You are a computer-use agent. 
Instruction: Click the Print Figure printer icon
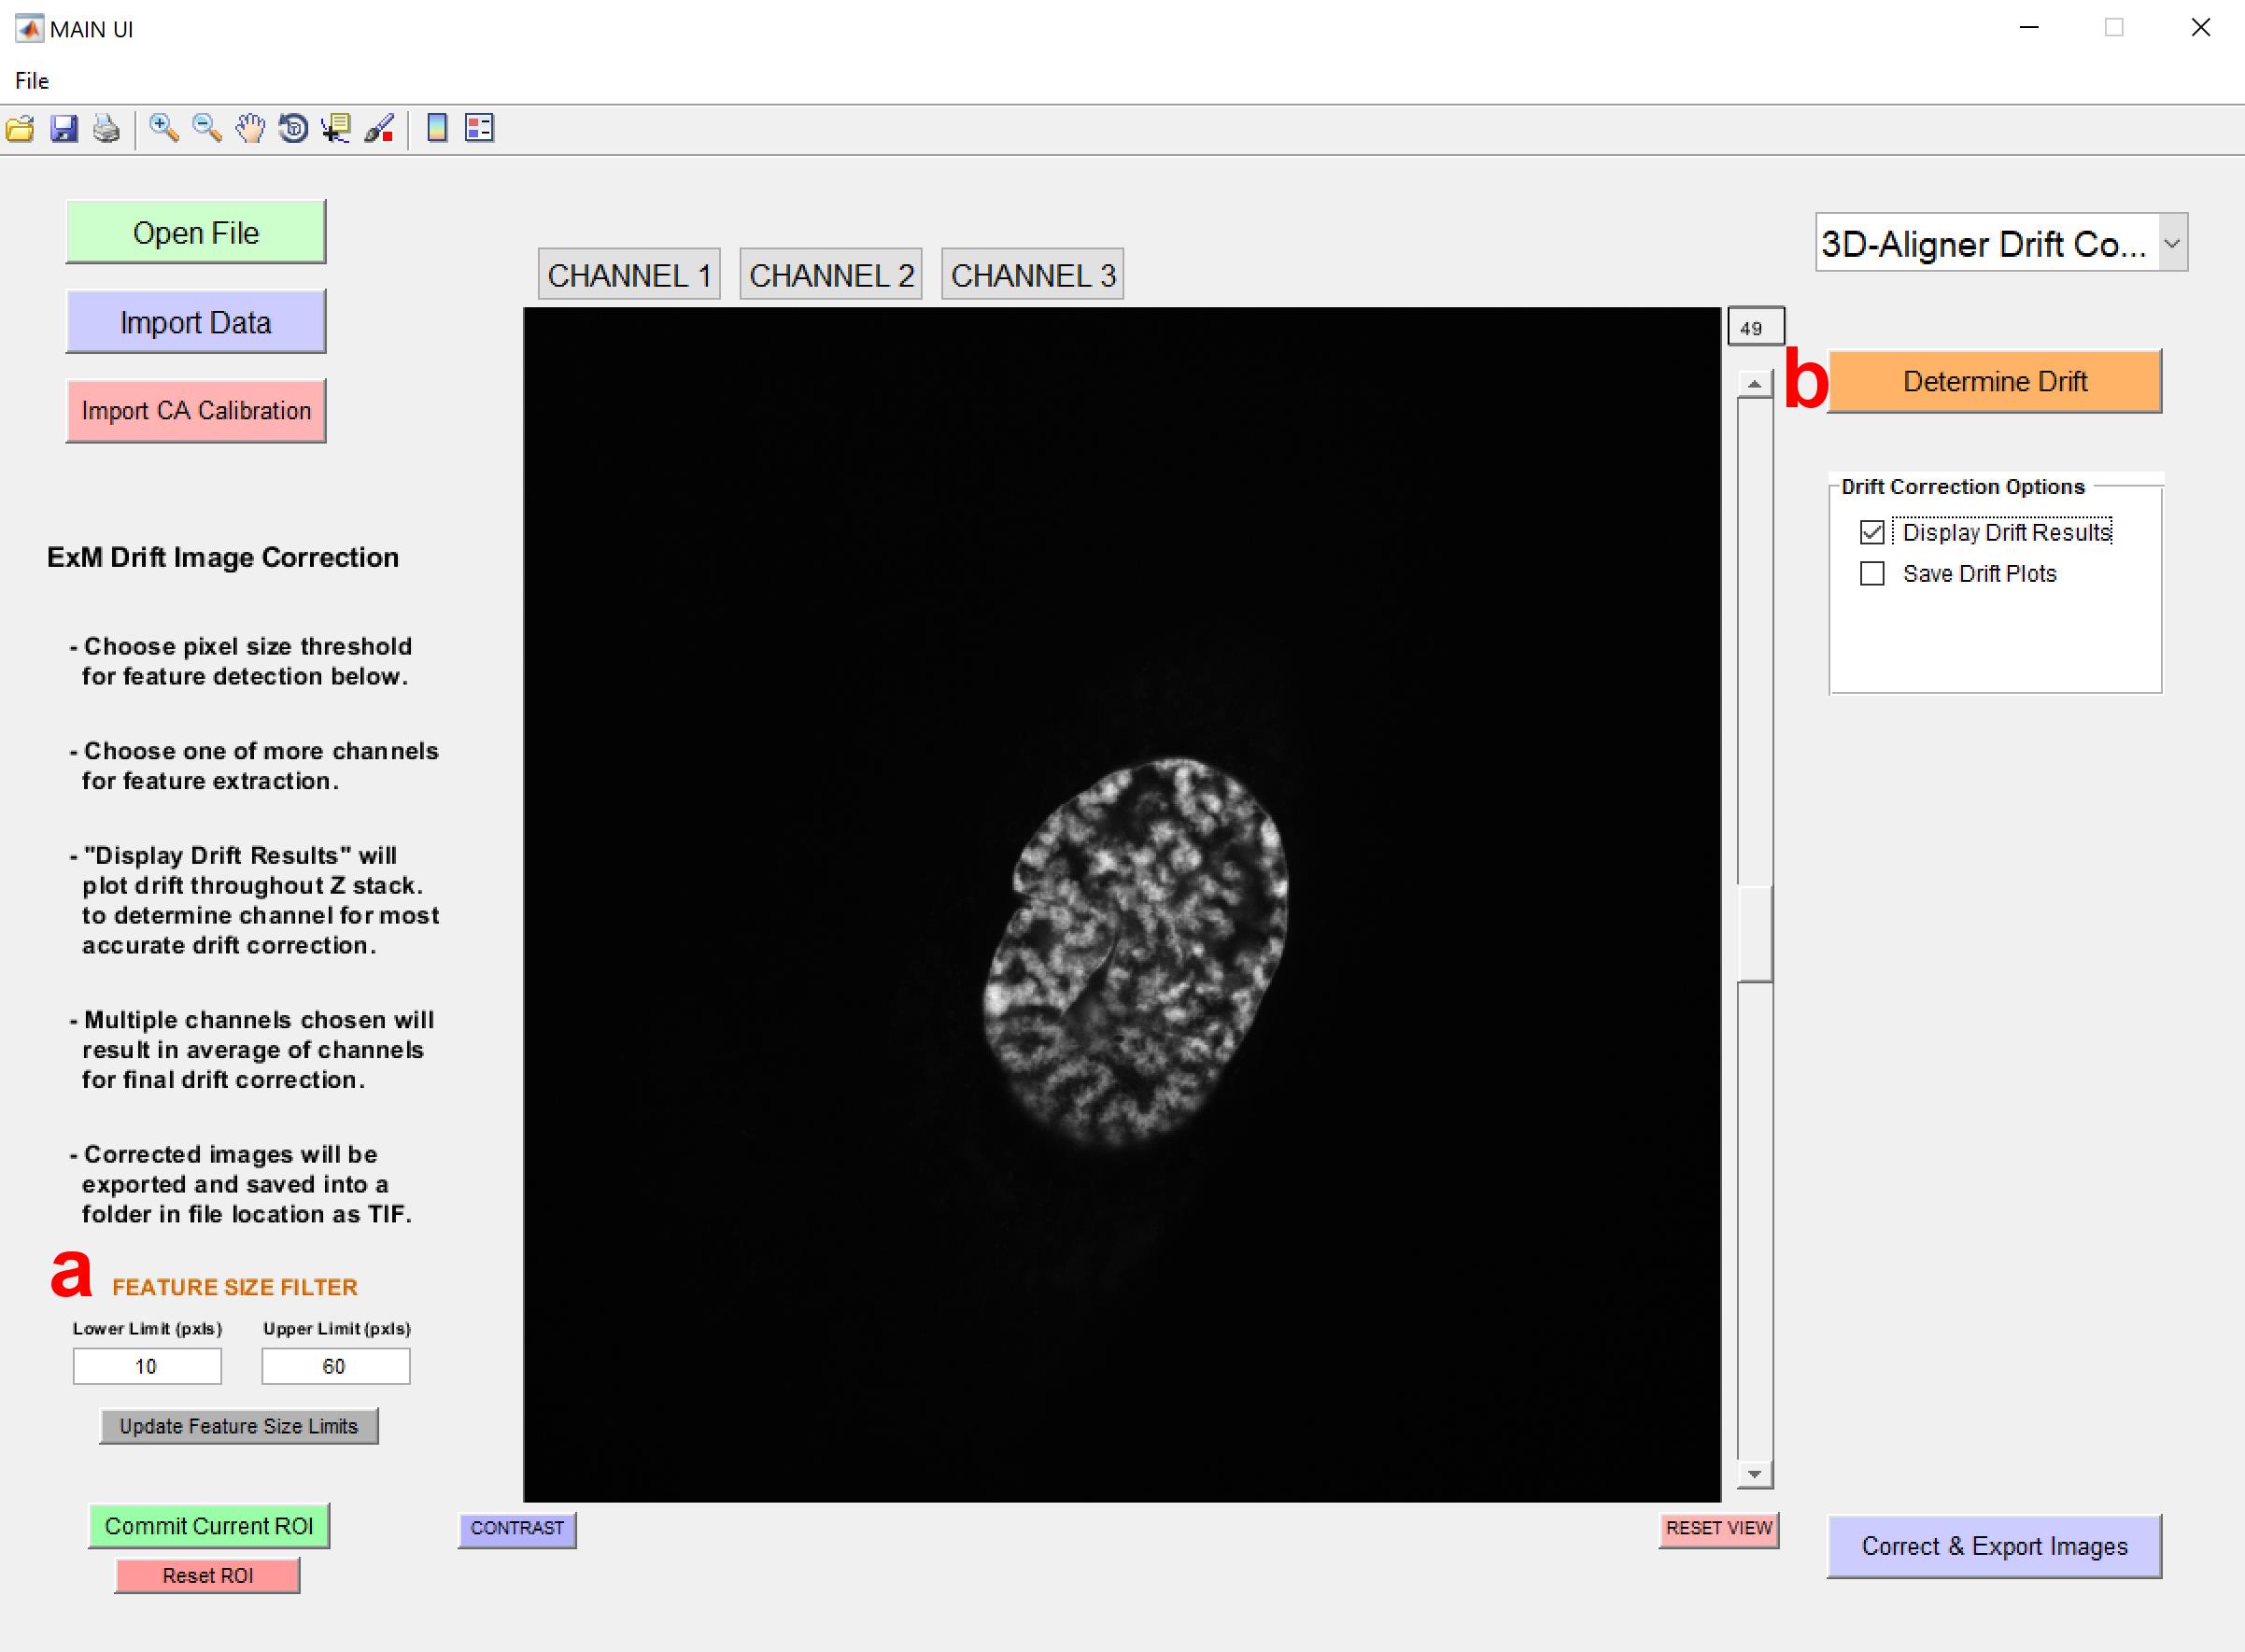click(x=106, y=129)
